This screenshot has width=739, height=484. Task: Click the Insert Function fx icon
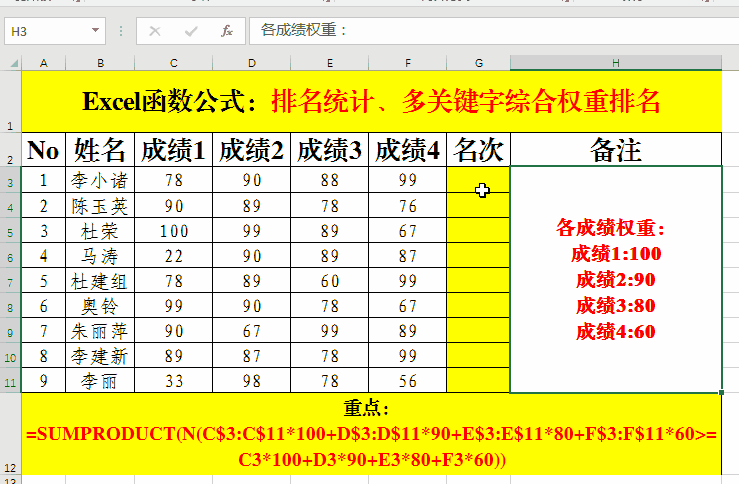click(227, 31)
